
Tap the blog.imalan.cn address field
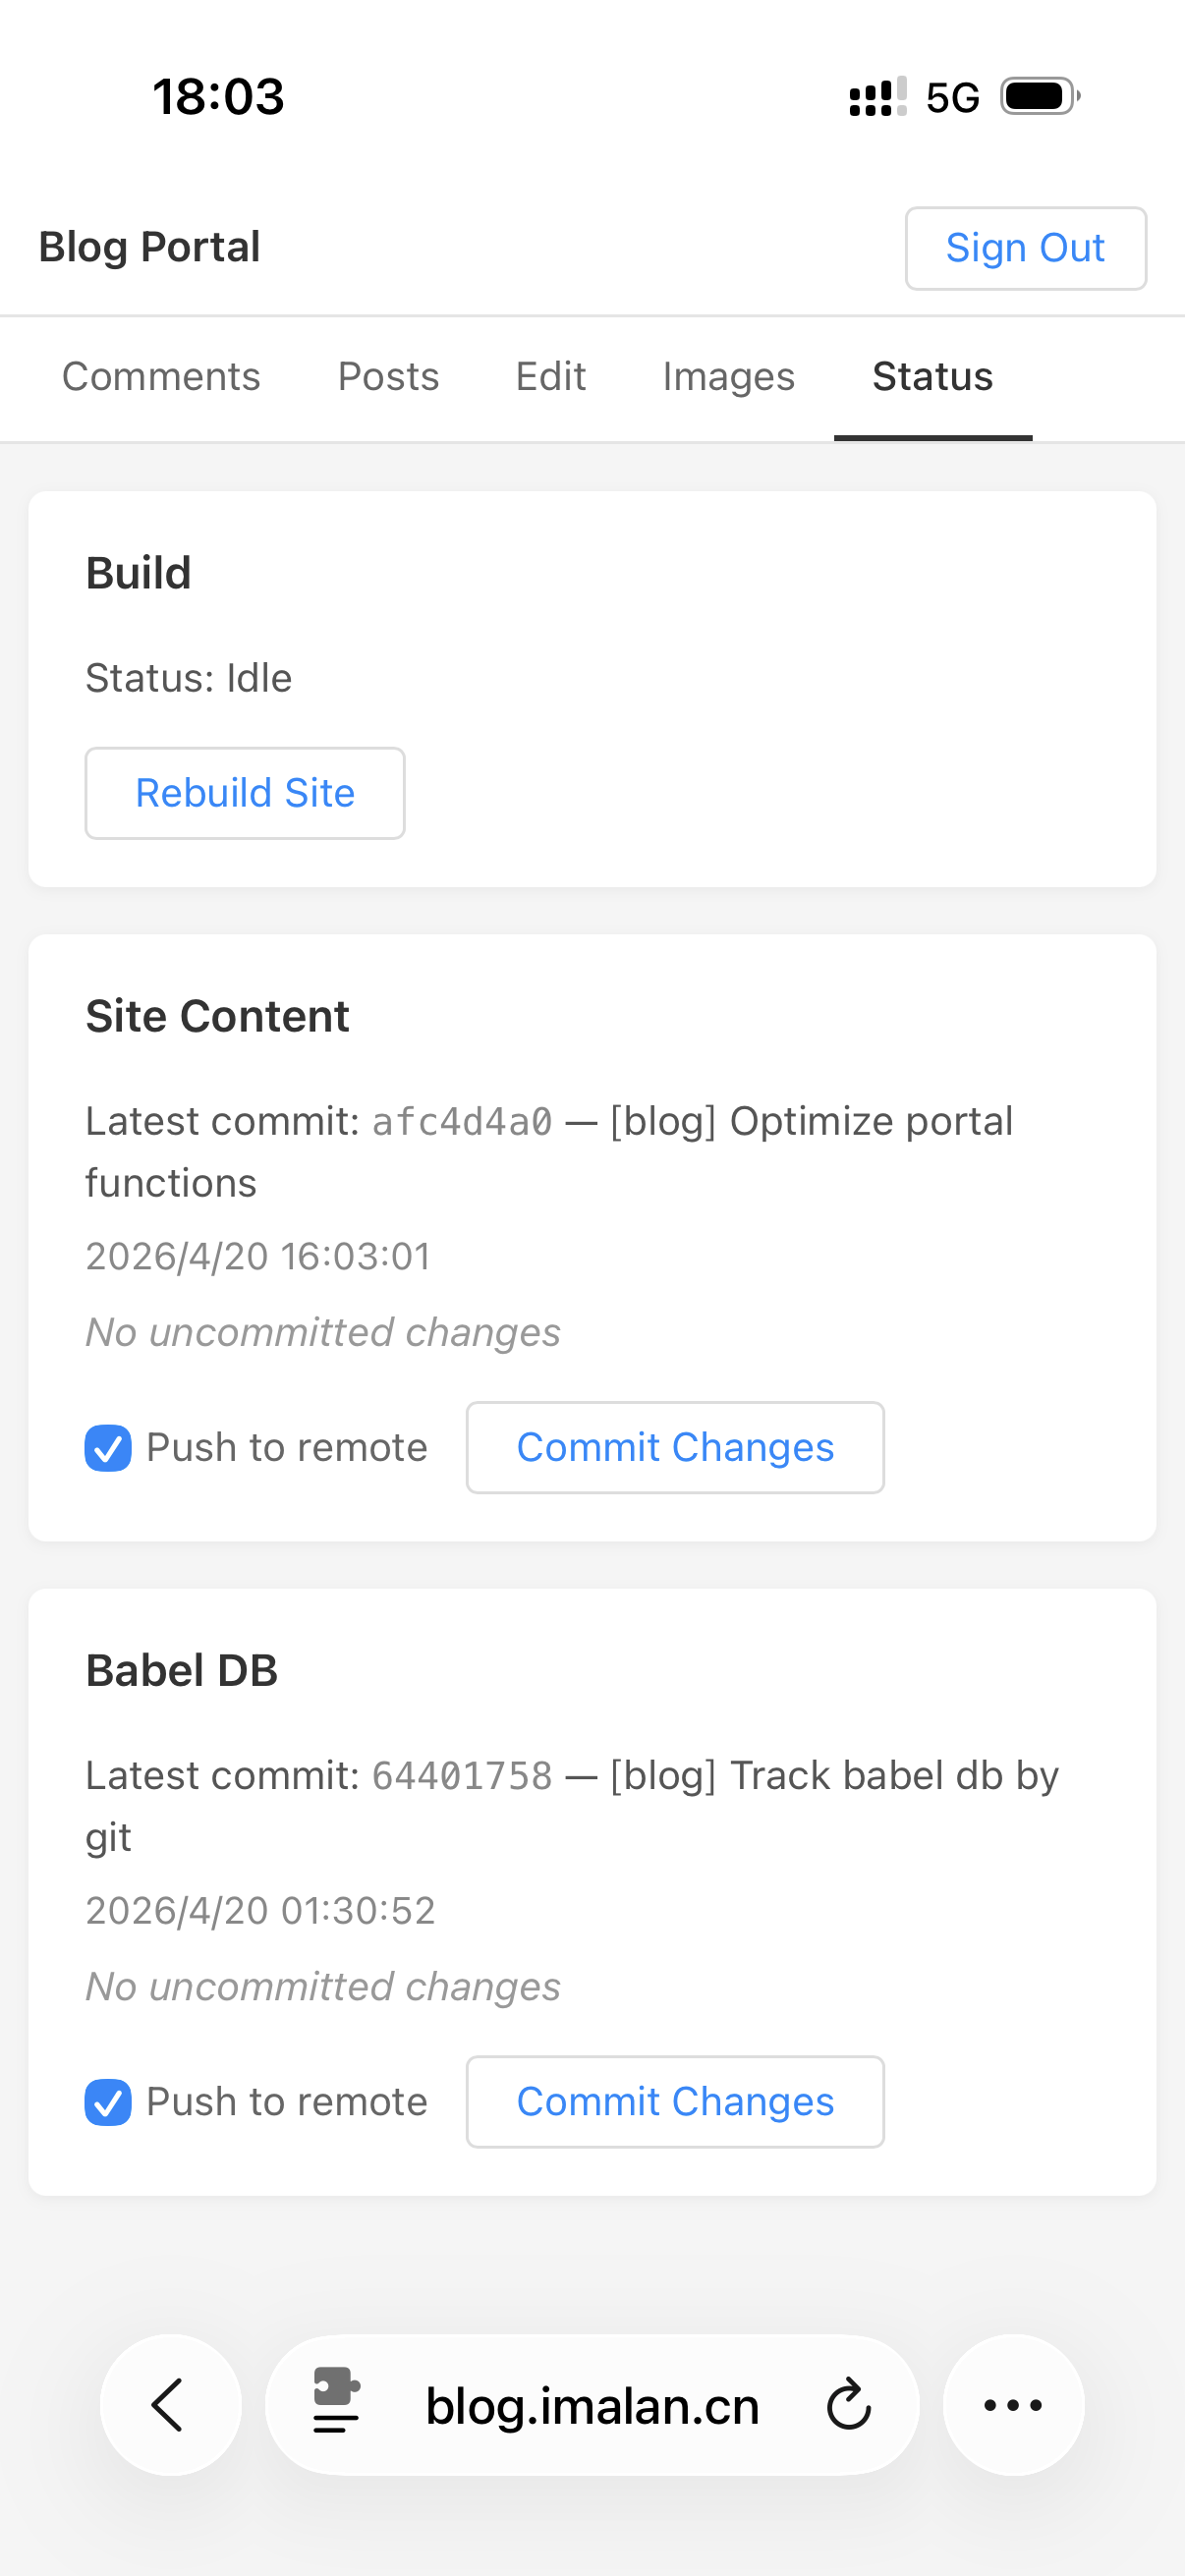click(592, 2405)
